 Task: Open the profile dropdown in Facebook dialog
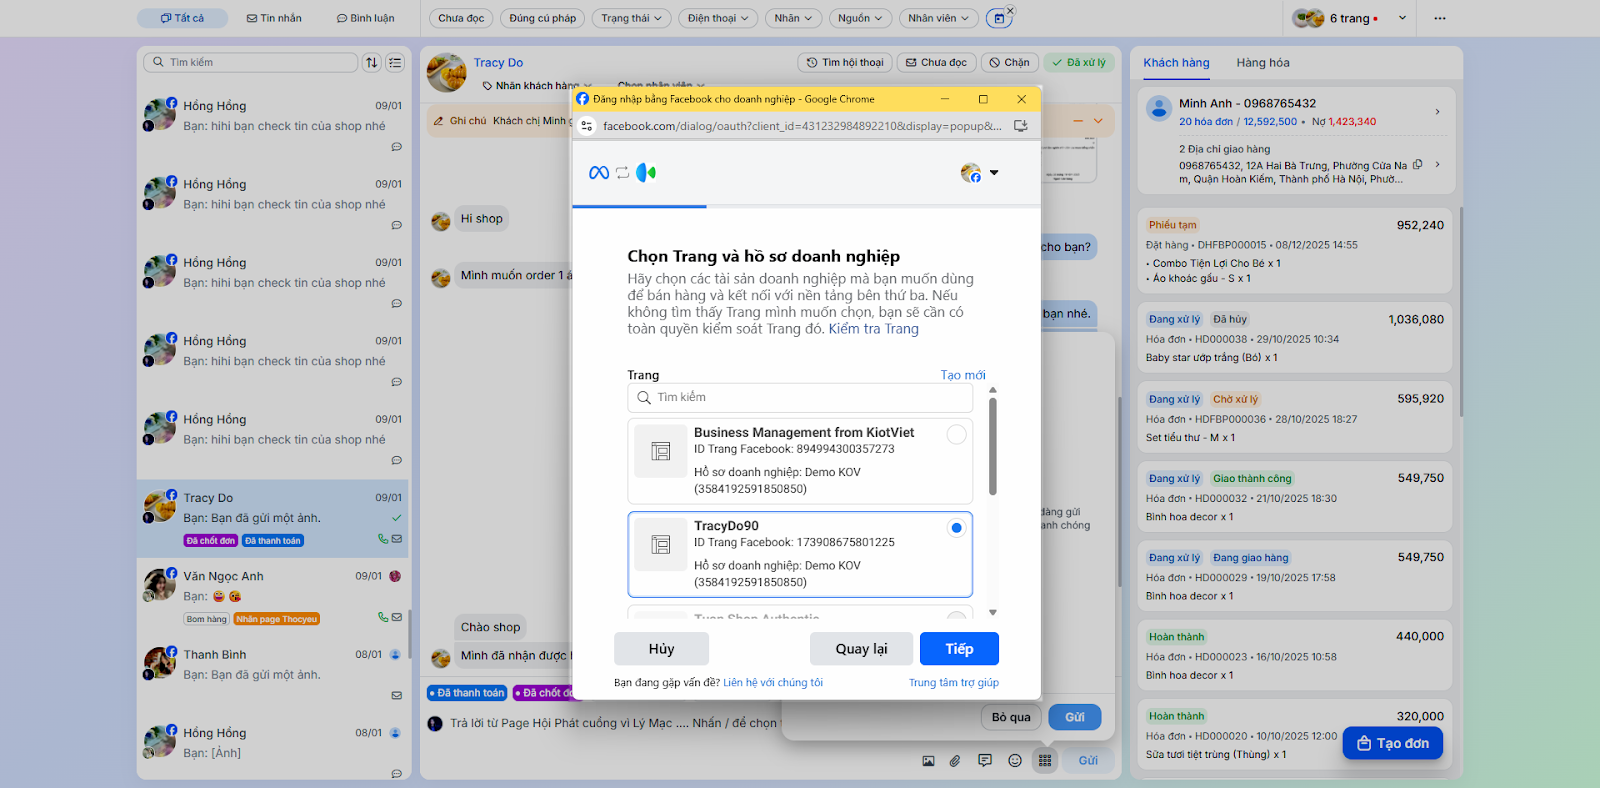[x=980, y=173]
